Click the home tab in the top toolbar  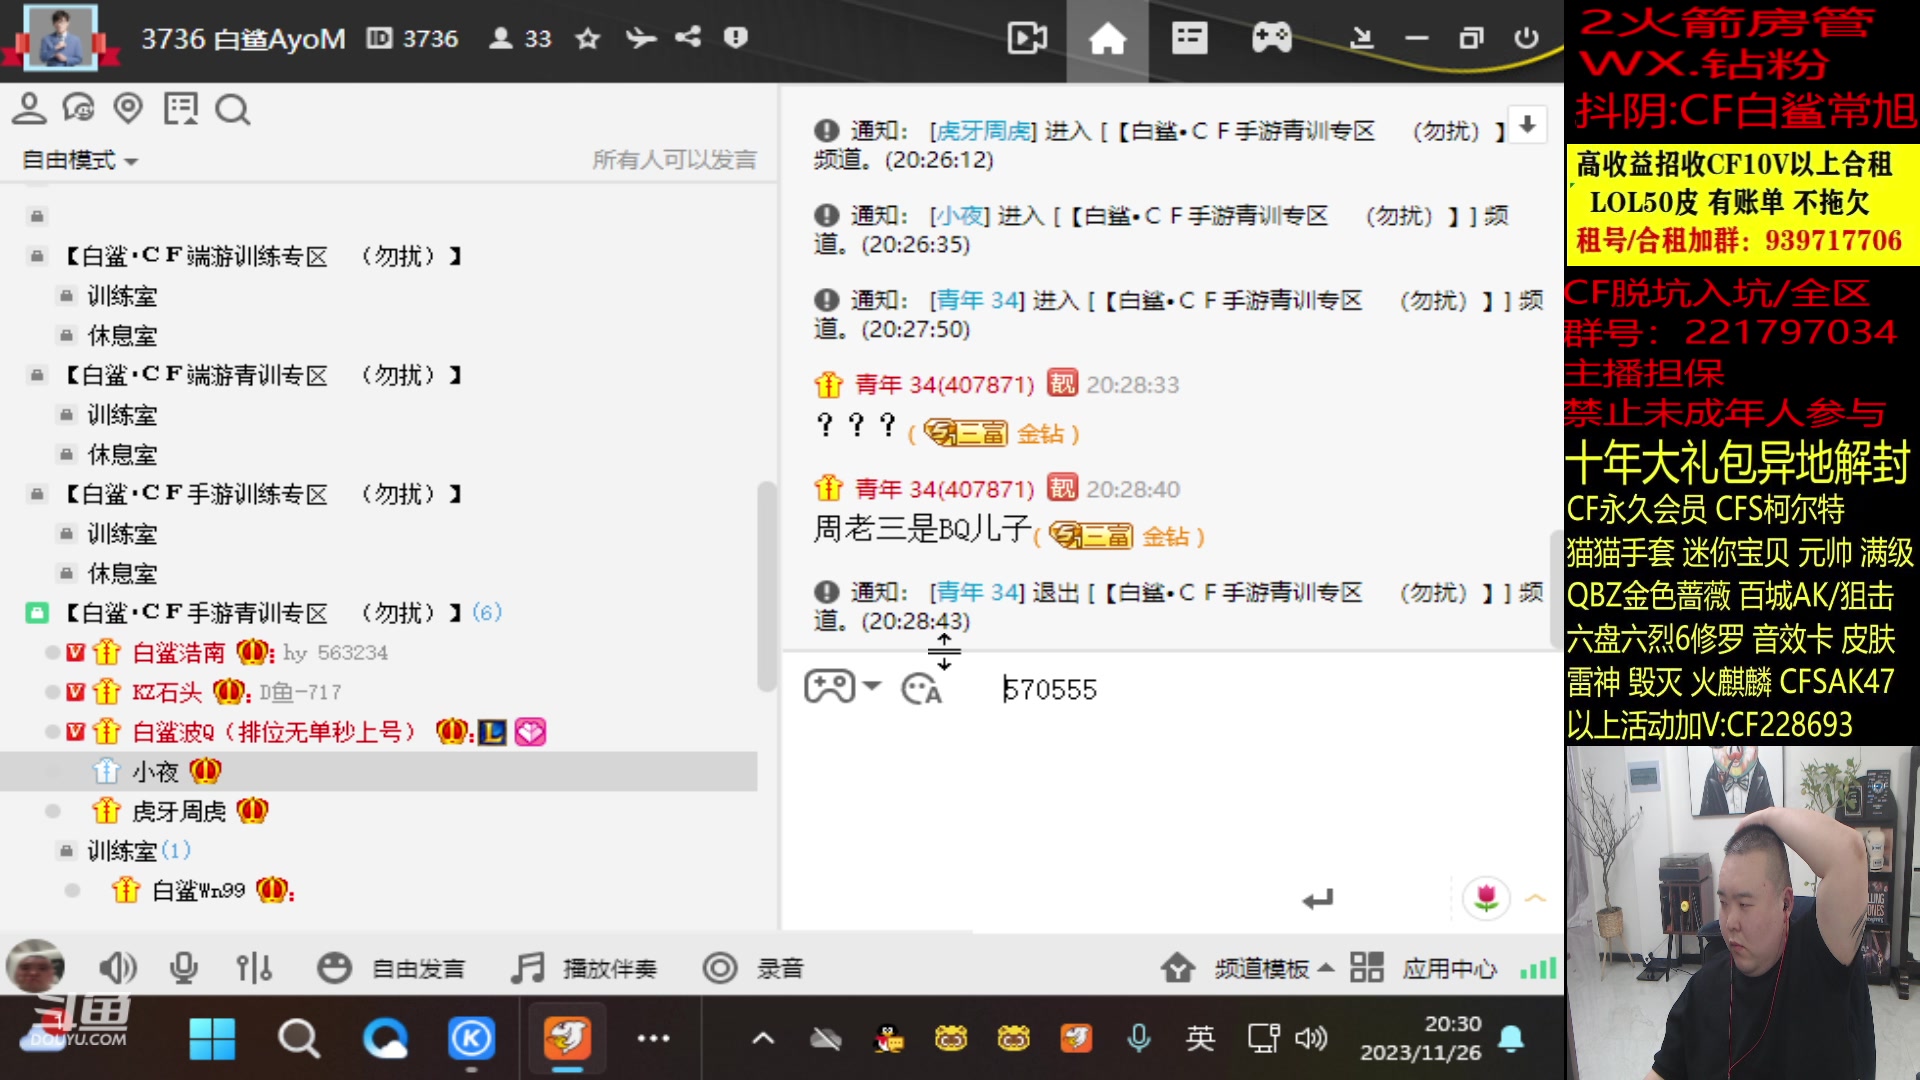pyautogui.click(x=1107, y=38)
